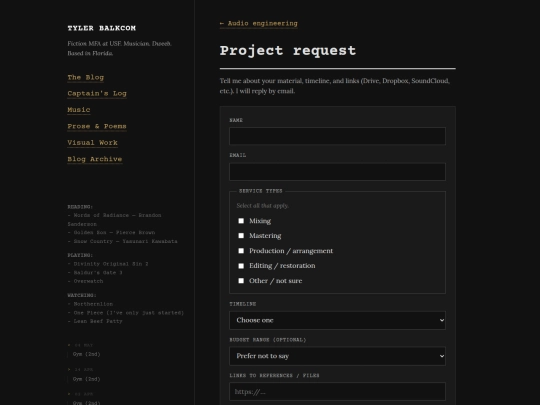Screen dimensions: 540x405
Task: Select 'Overwatch' playing entry
Action: [85, 281]
